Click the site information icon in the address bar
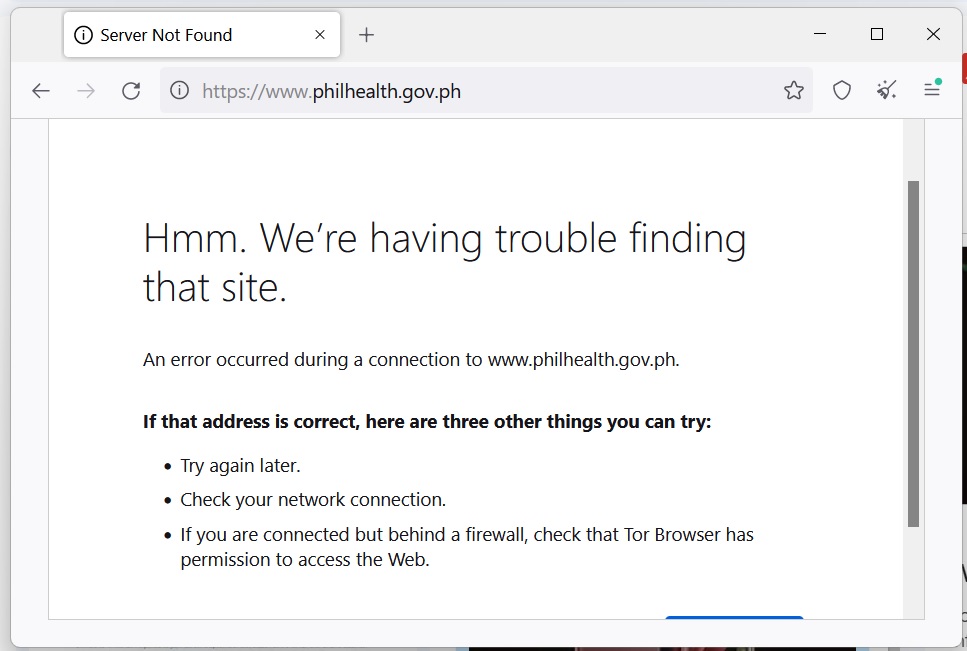 [x=178, y=90]
